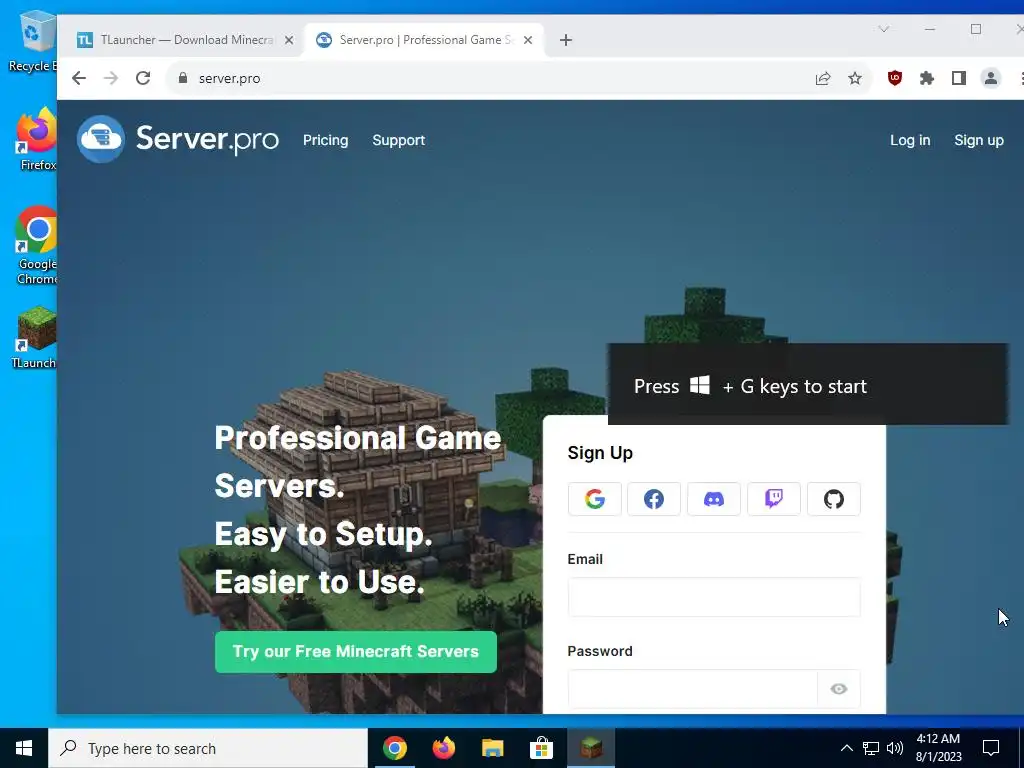
Task: Bookmark this page with star icon
Action: (x=855, y=78)
